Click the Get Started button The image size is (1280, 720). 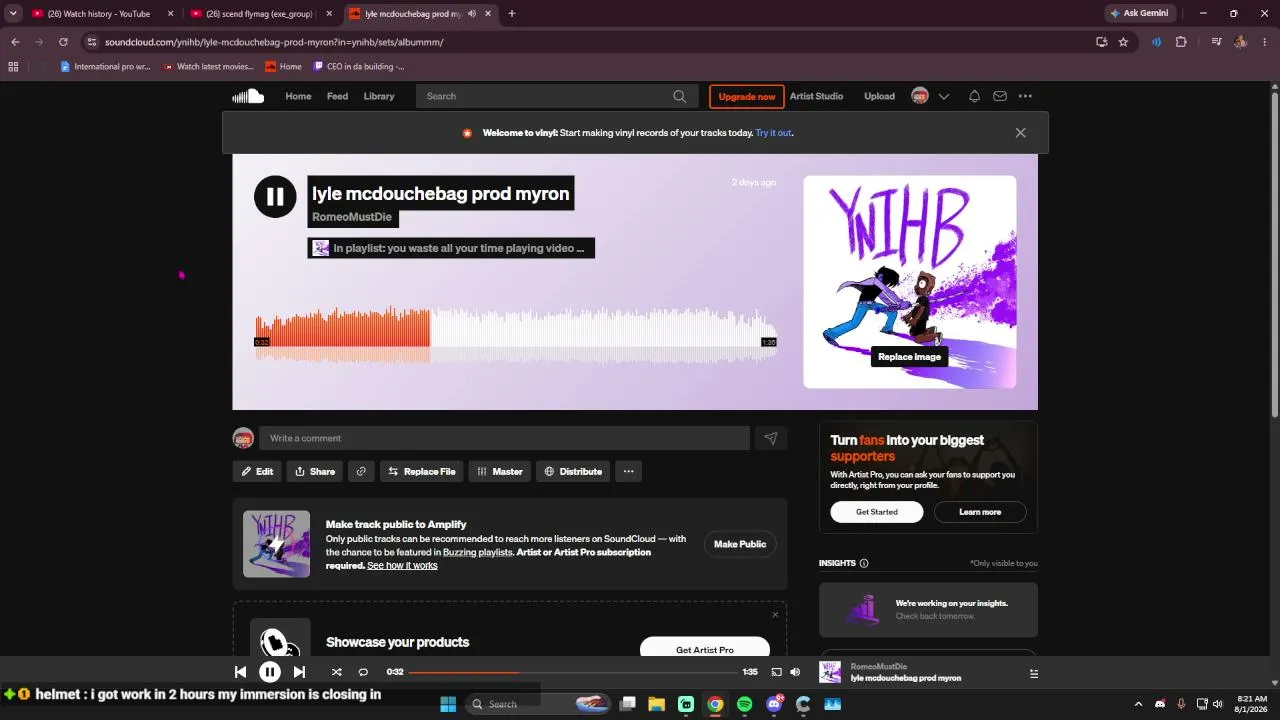(877, 512)
